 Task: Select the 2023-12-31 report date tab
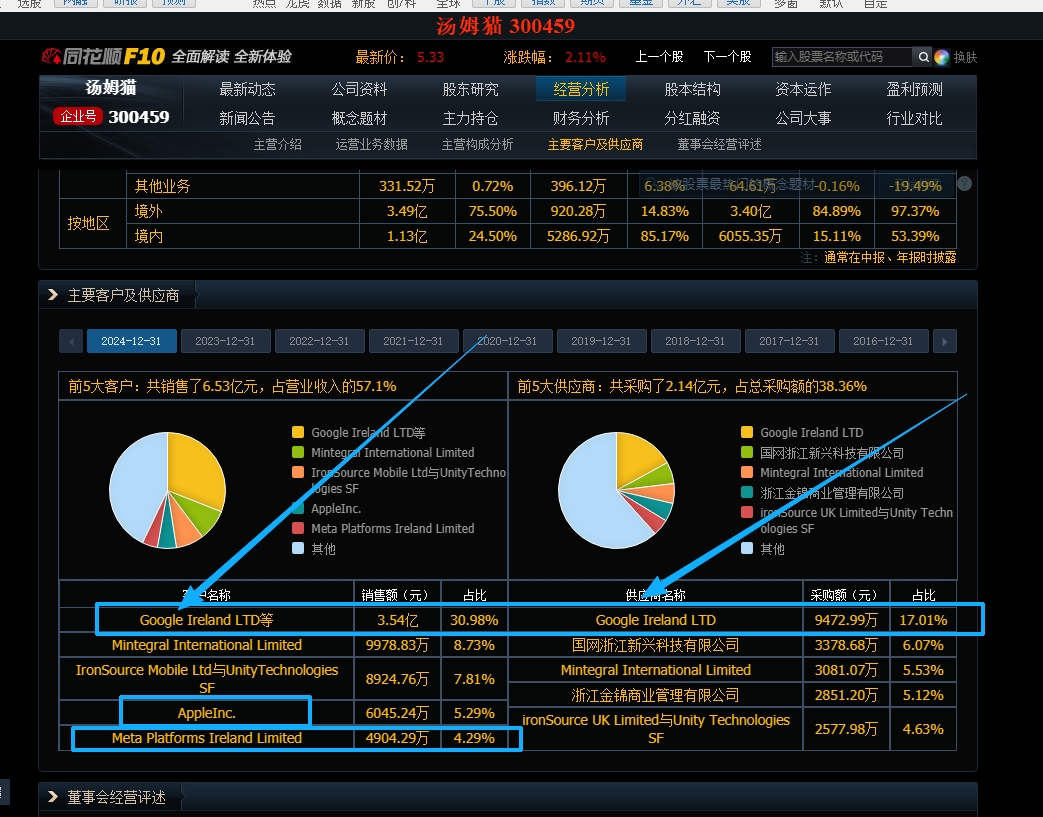[x=225, y=341]
